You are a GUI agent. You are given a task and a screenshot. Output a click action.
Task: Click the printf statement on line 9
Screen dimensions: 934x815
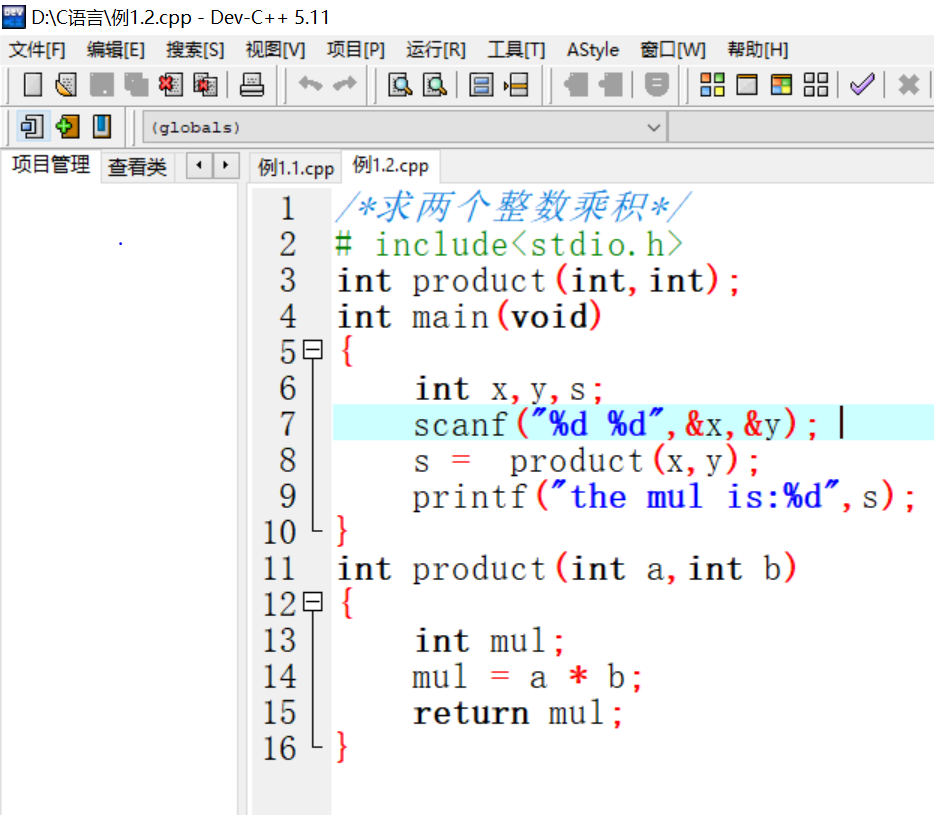pos(664,497)
